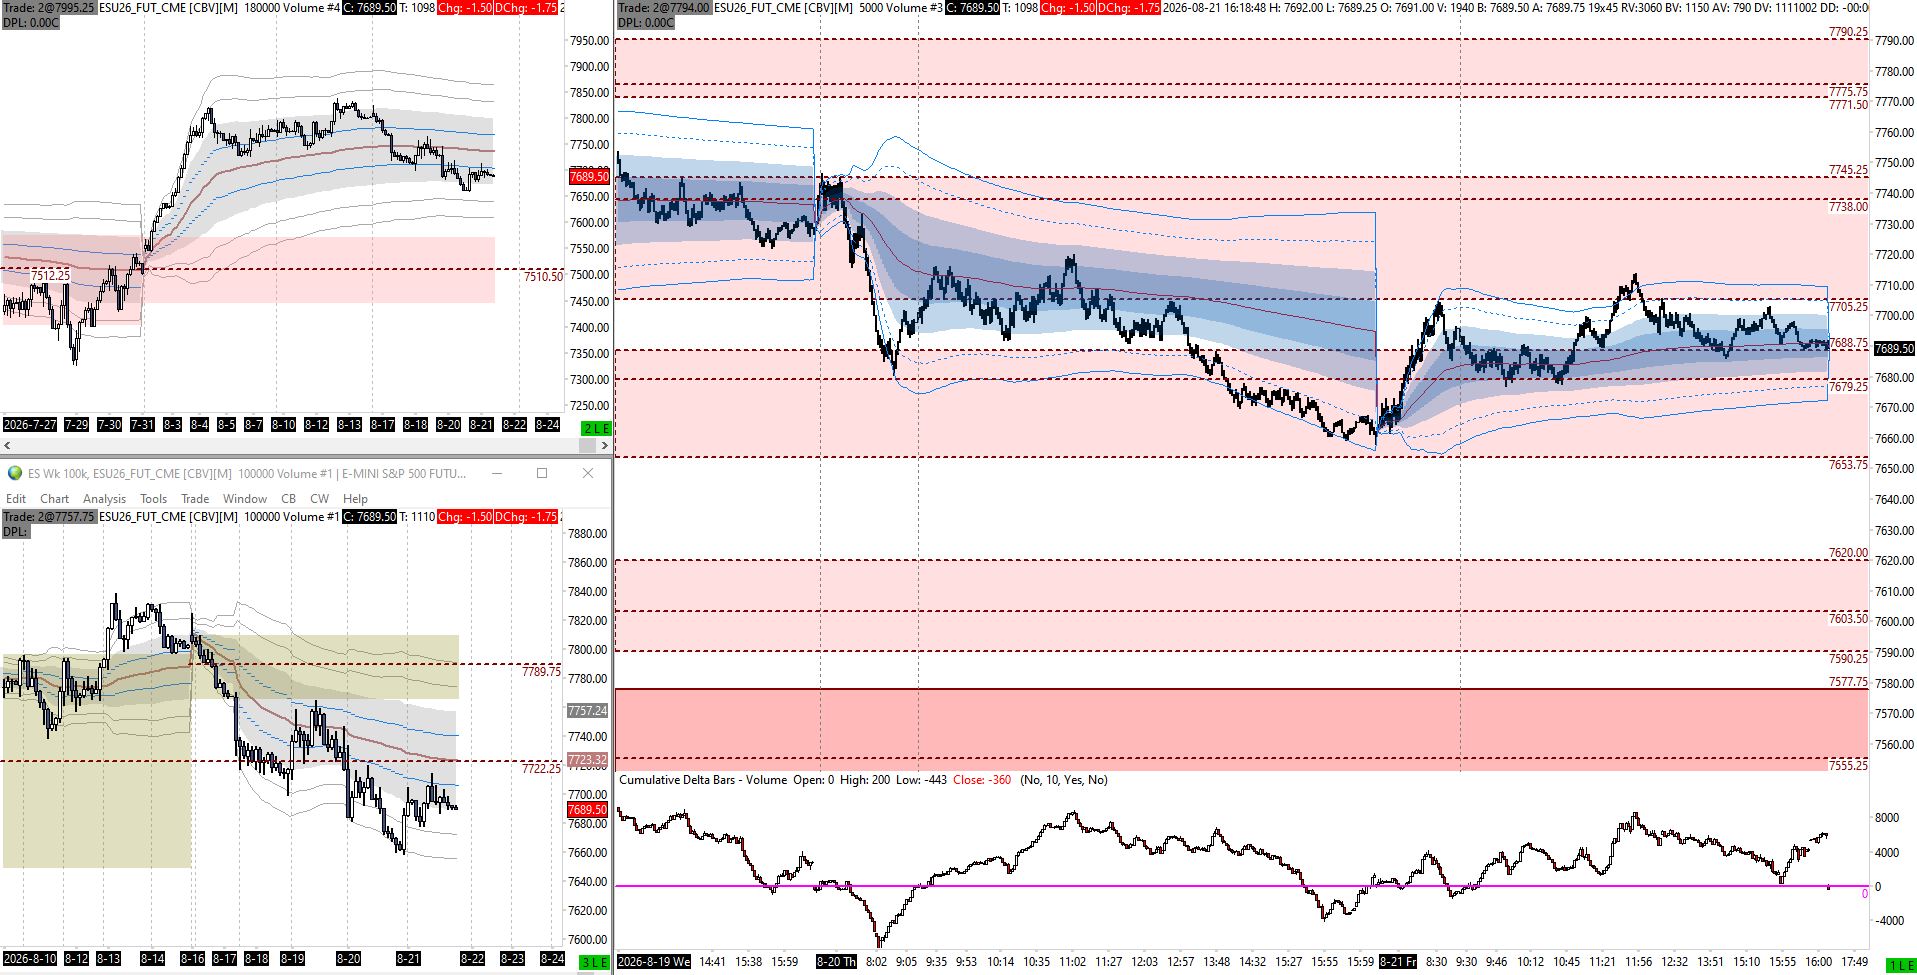The width and height of the screenshot is (1917, 975).
Task: Click the '8-13' date marker on top-left chart
Action: click(349, 425)
